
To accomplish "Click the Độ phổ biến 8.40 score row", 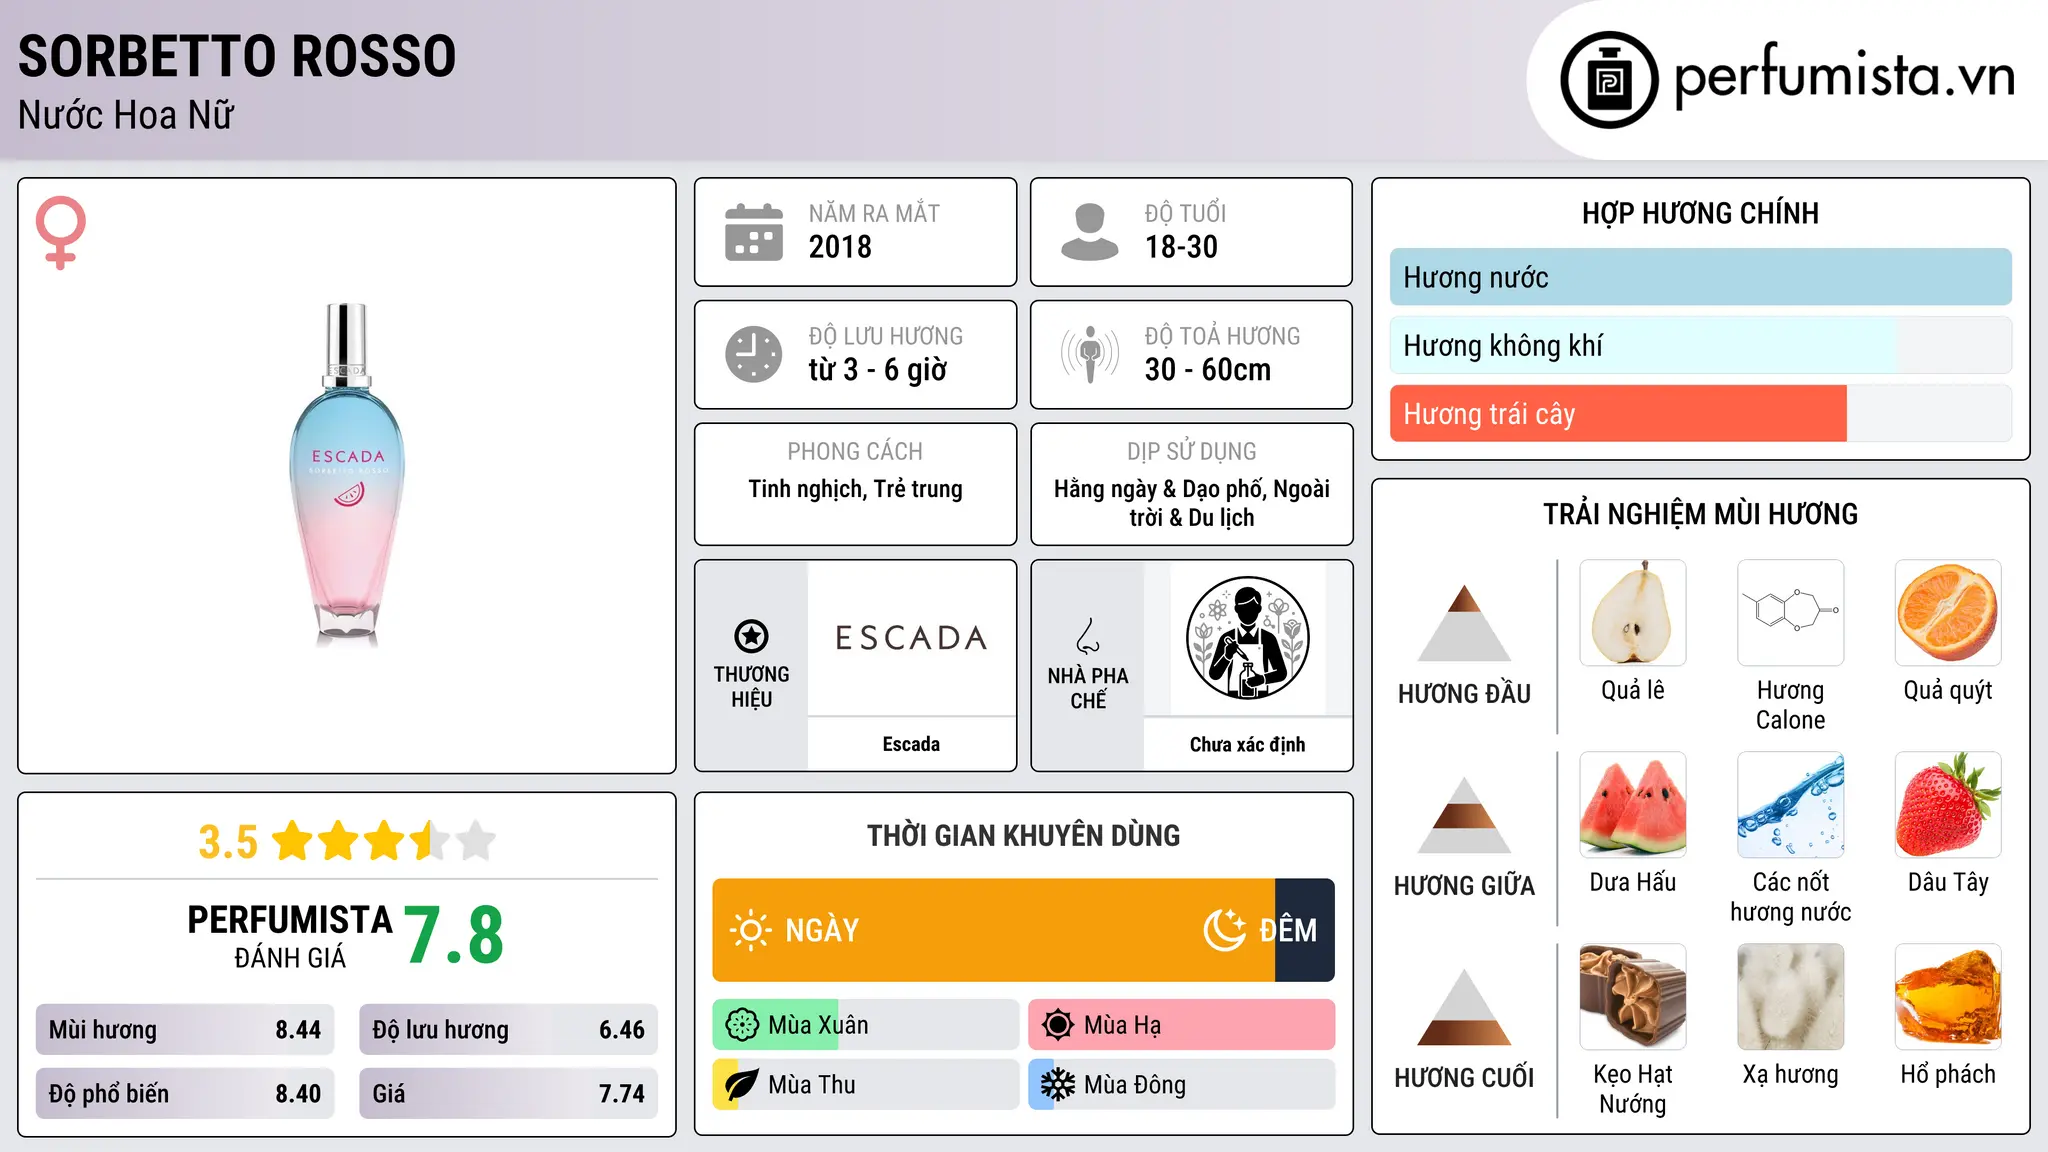I will 185,1094.
